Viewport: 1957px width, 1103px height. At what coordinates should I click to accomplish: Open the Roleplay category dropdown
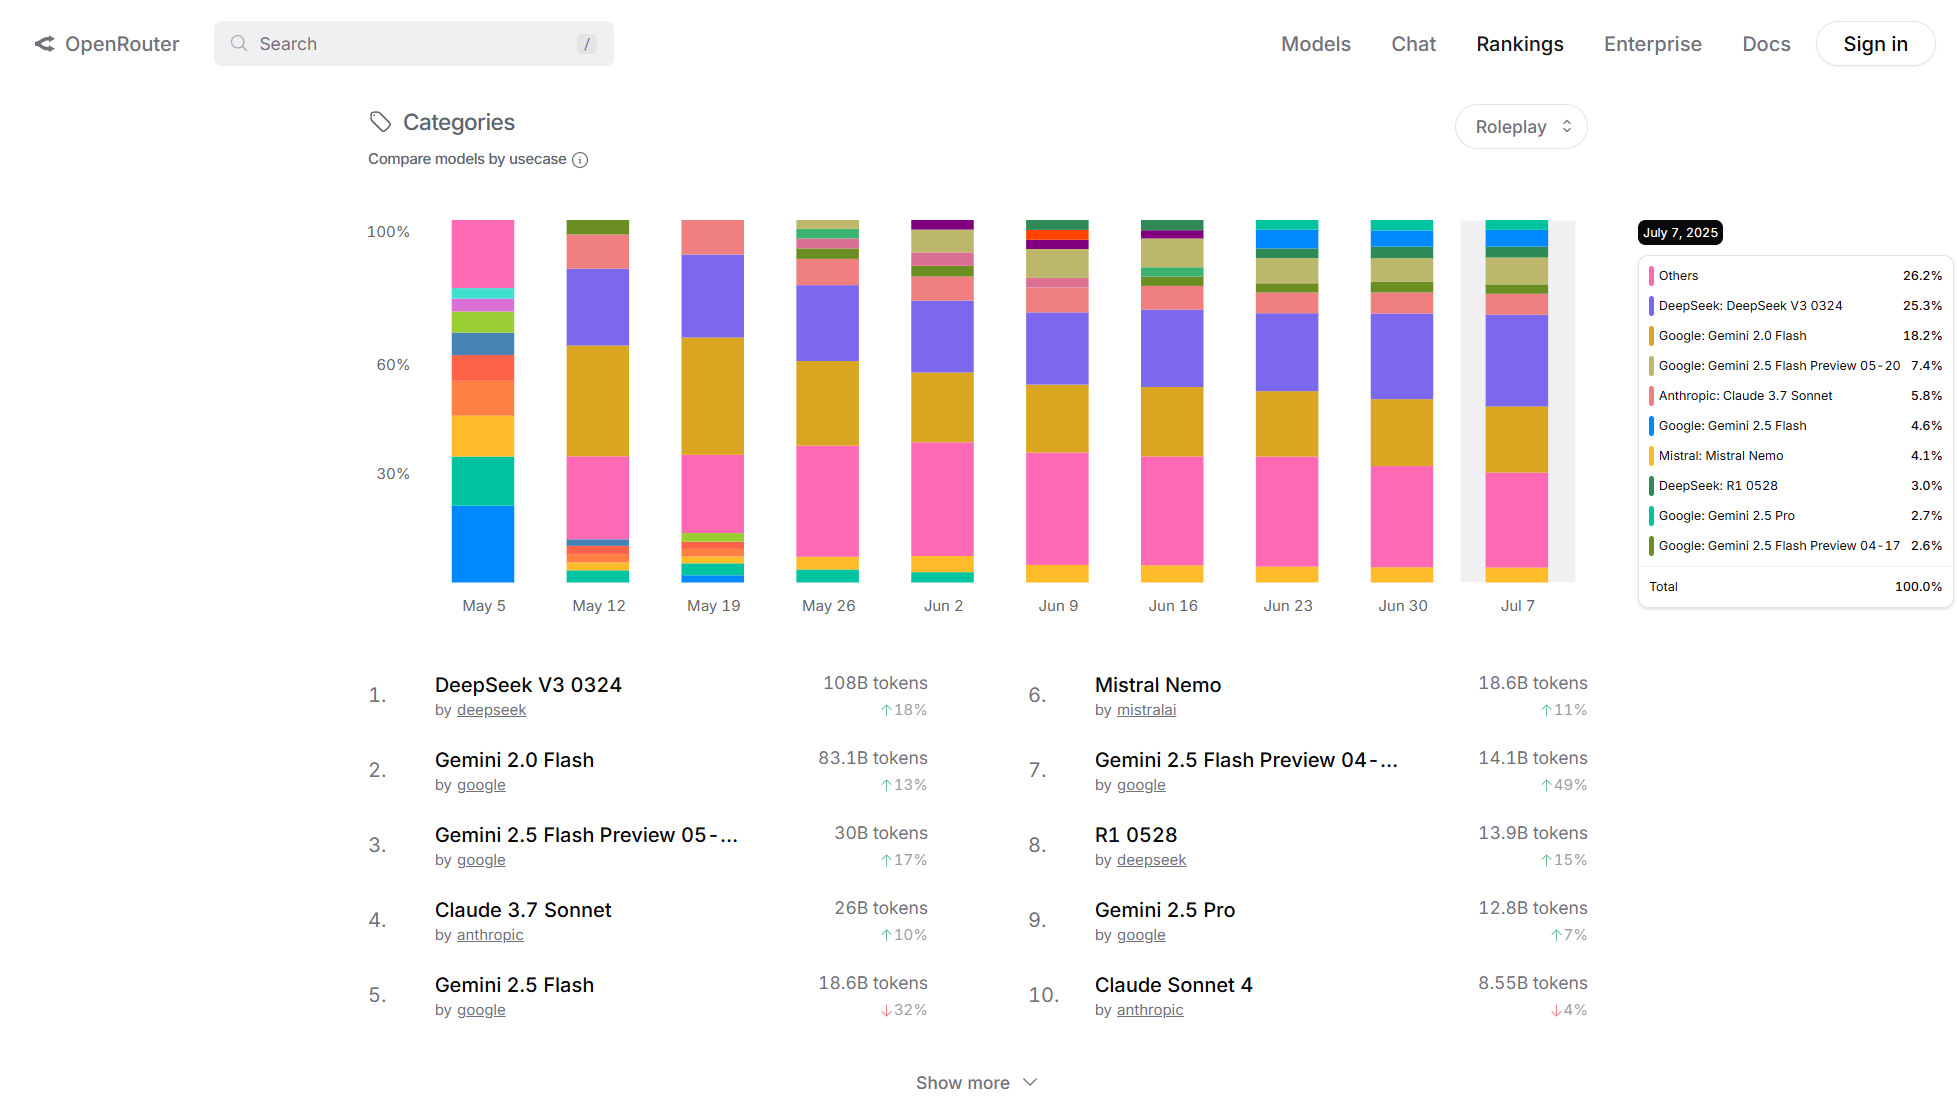tap(1521, 127)
